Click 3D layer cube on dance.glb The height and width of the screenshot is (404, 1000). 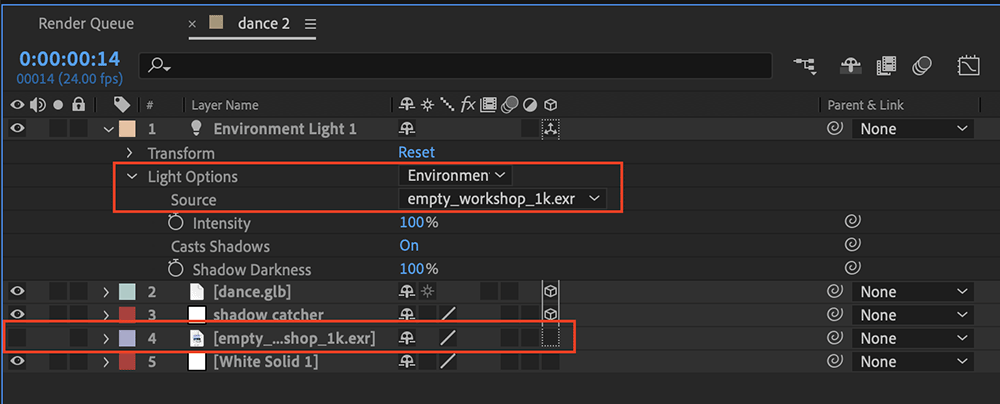pos(551,292)
